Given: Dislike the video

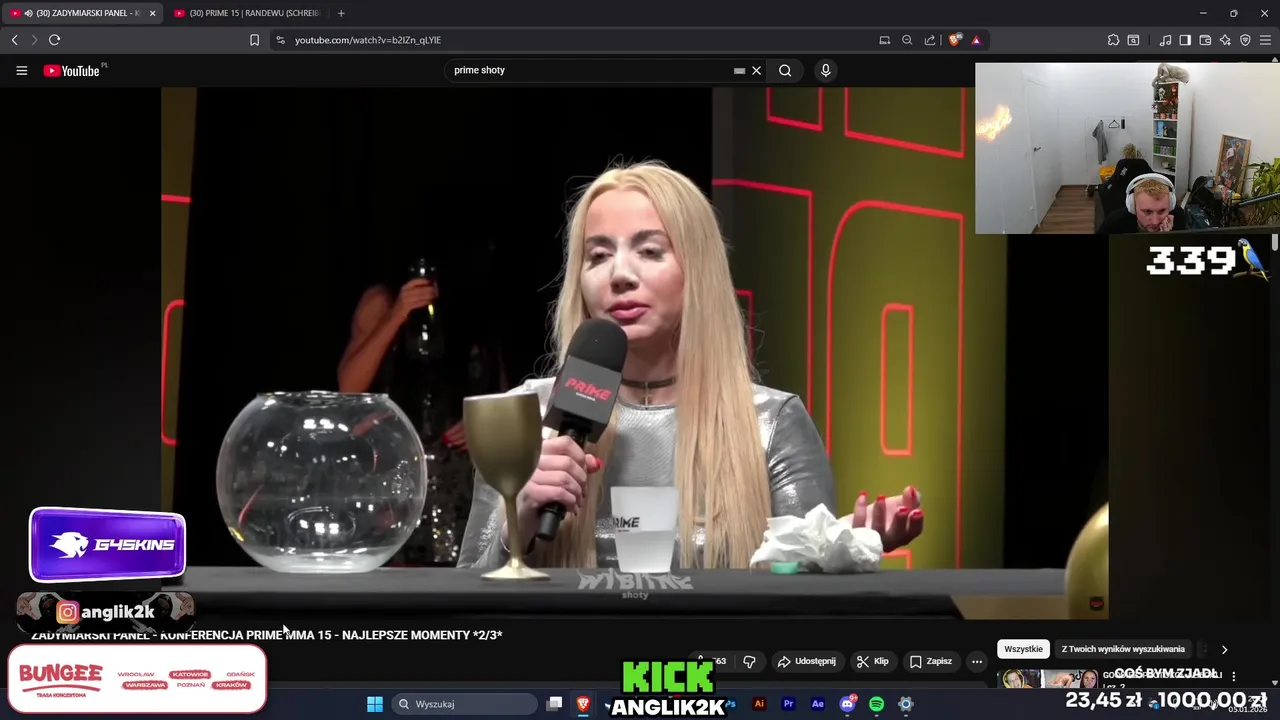Looking at the screenshot, I should [749, 661].
